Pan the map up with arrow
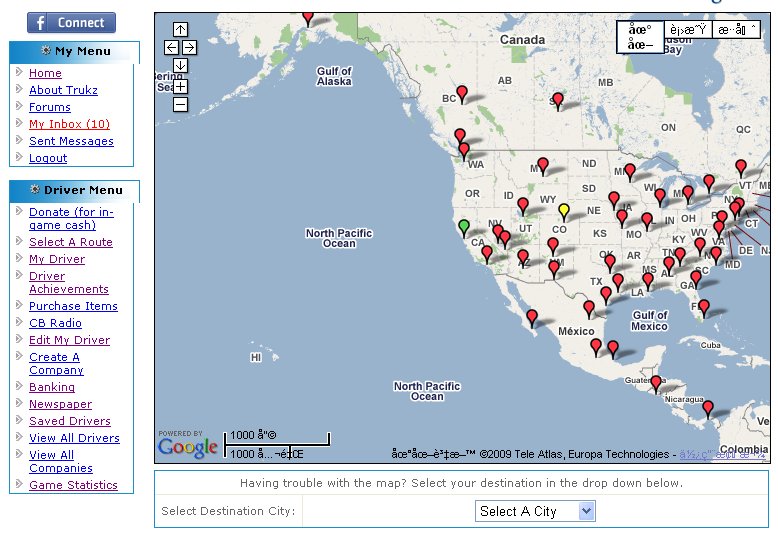This screenshot has height=542, width=778. (181, 29)
